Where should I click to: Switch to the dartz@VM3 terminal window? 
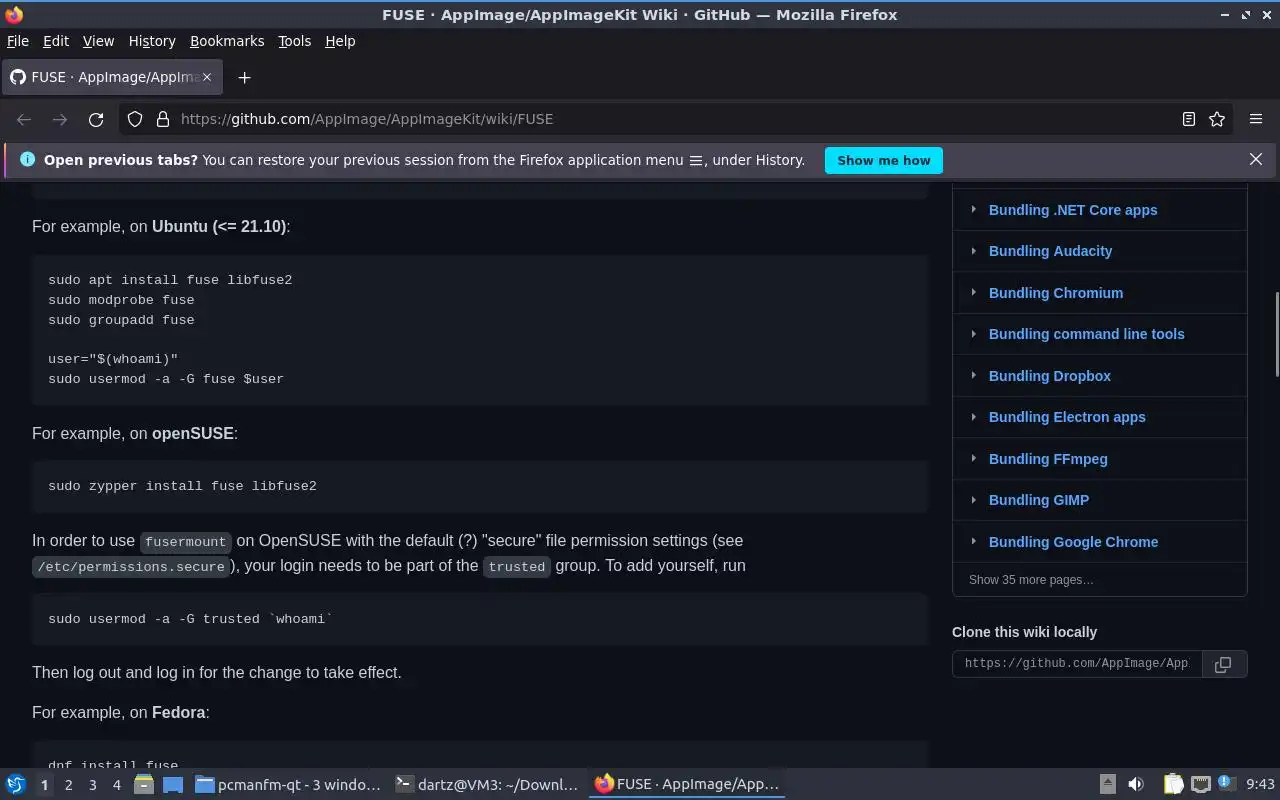tap(487, 785)
